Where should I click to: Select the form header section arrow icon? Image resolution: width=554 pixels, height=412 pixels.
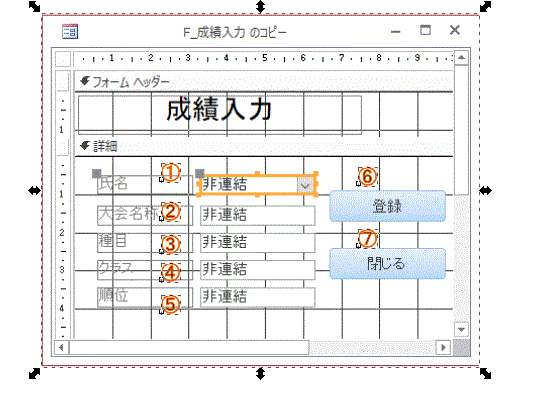pyautogui.click(x=85, y=81)
